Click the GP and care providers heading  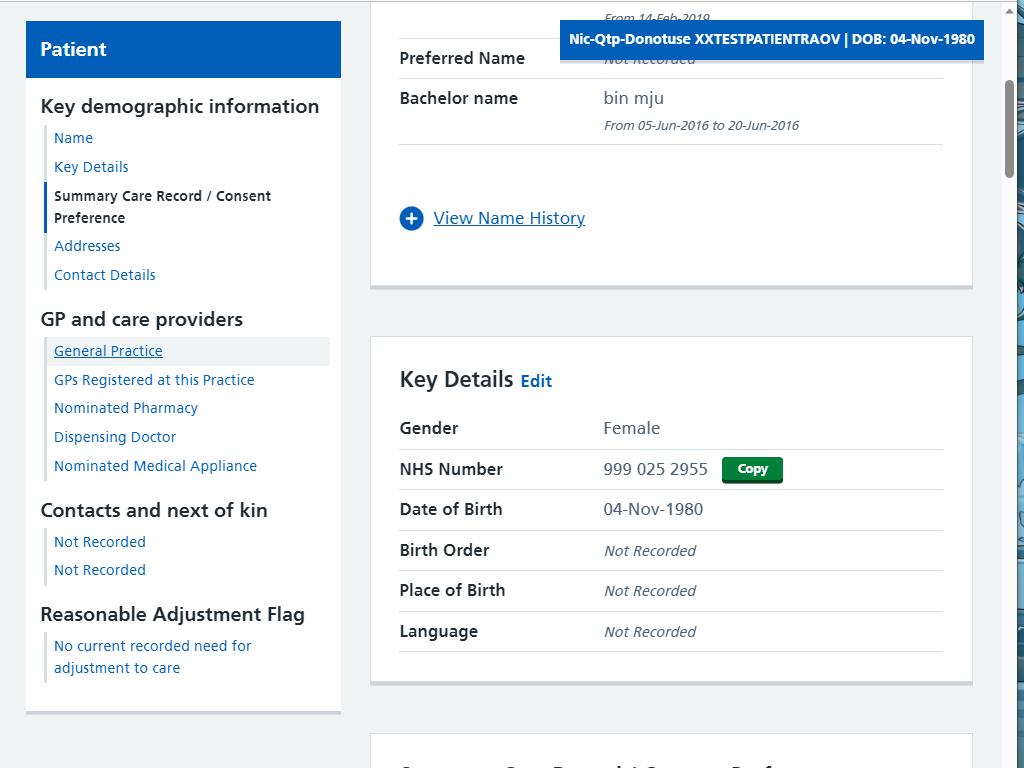coord(142,319)
